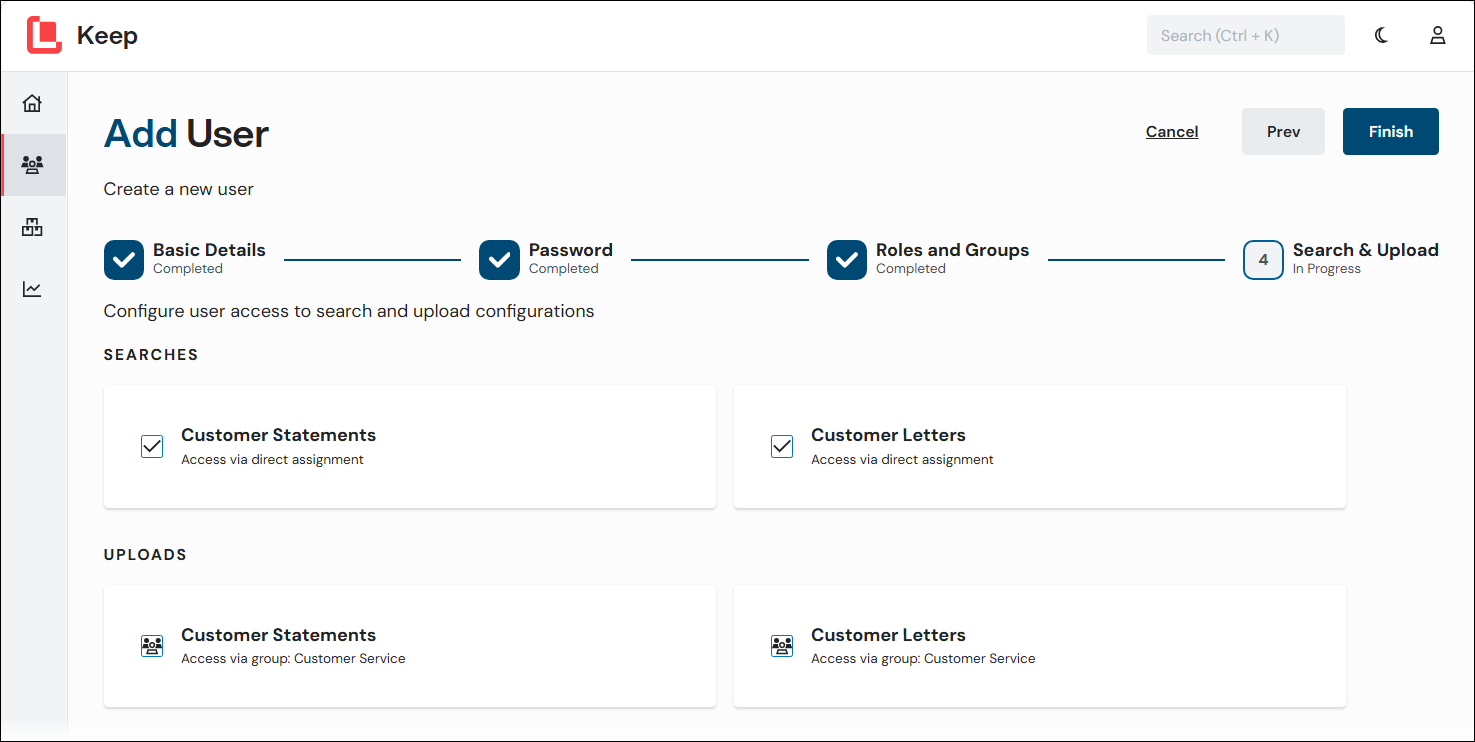This screenshot has width=1475, height=742.
Task: Click the Add User page heading
Action: 186,134
